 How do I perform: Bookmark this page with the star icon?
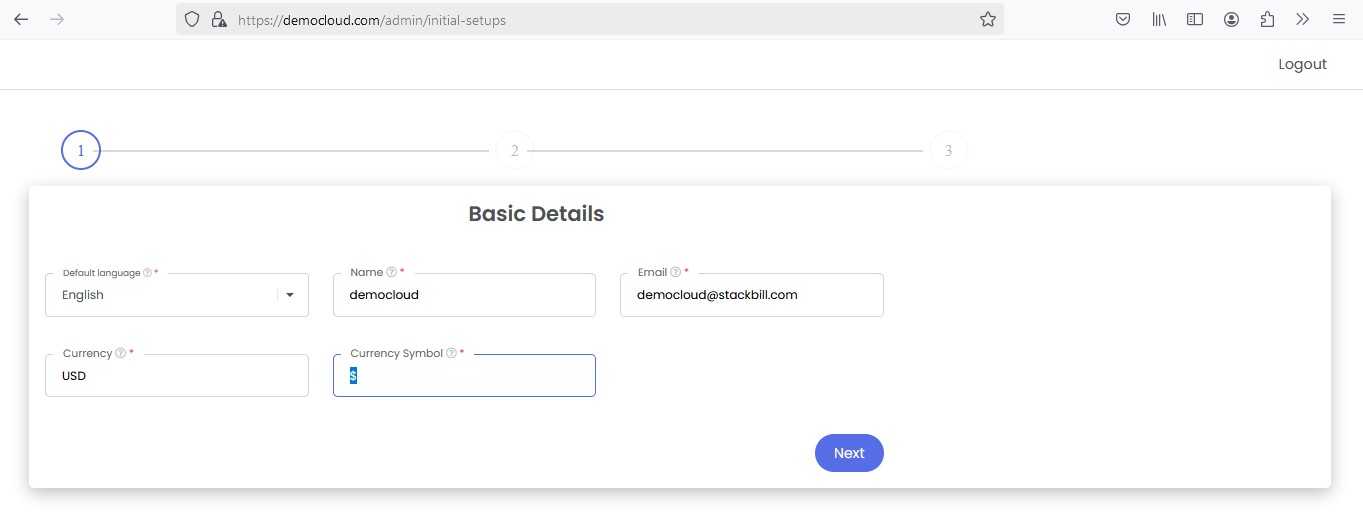point(988,19)
